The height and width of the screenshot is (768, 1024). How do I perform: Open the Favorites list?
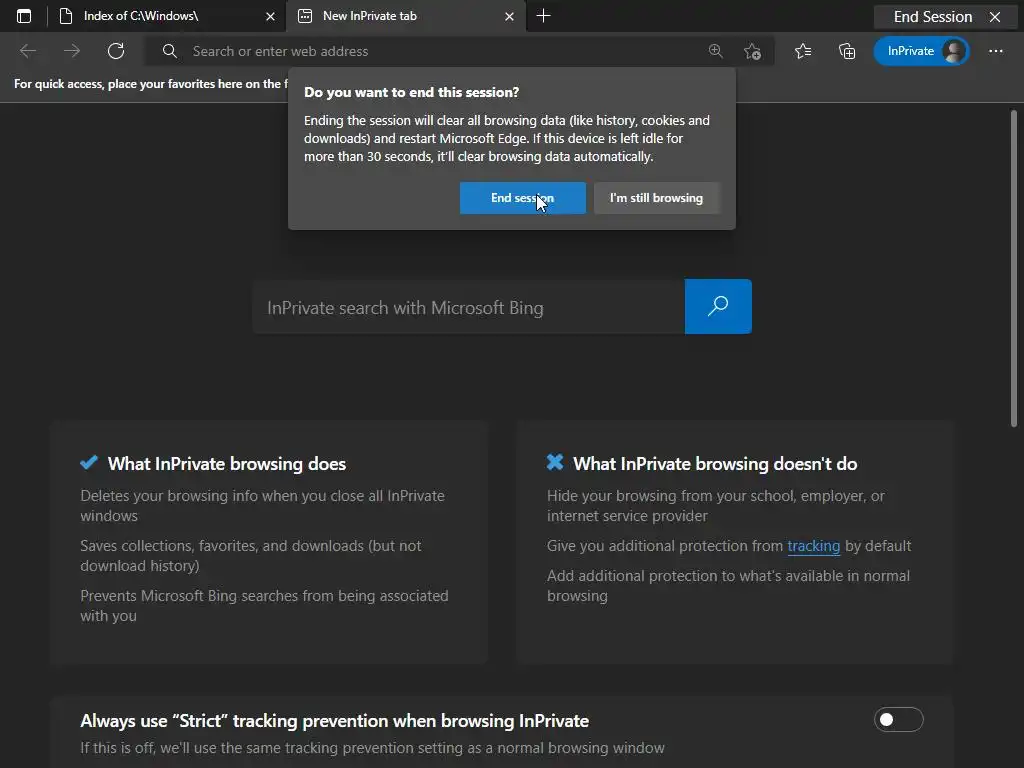(803, 51)
